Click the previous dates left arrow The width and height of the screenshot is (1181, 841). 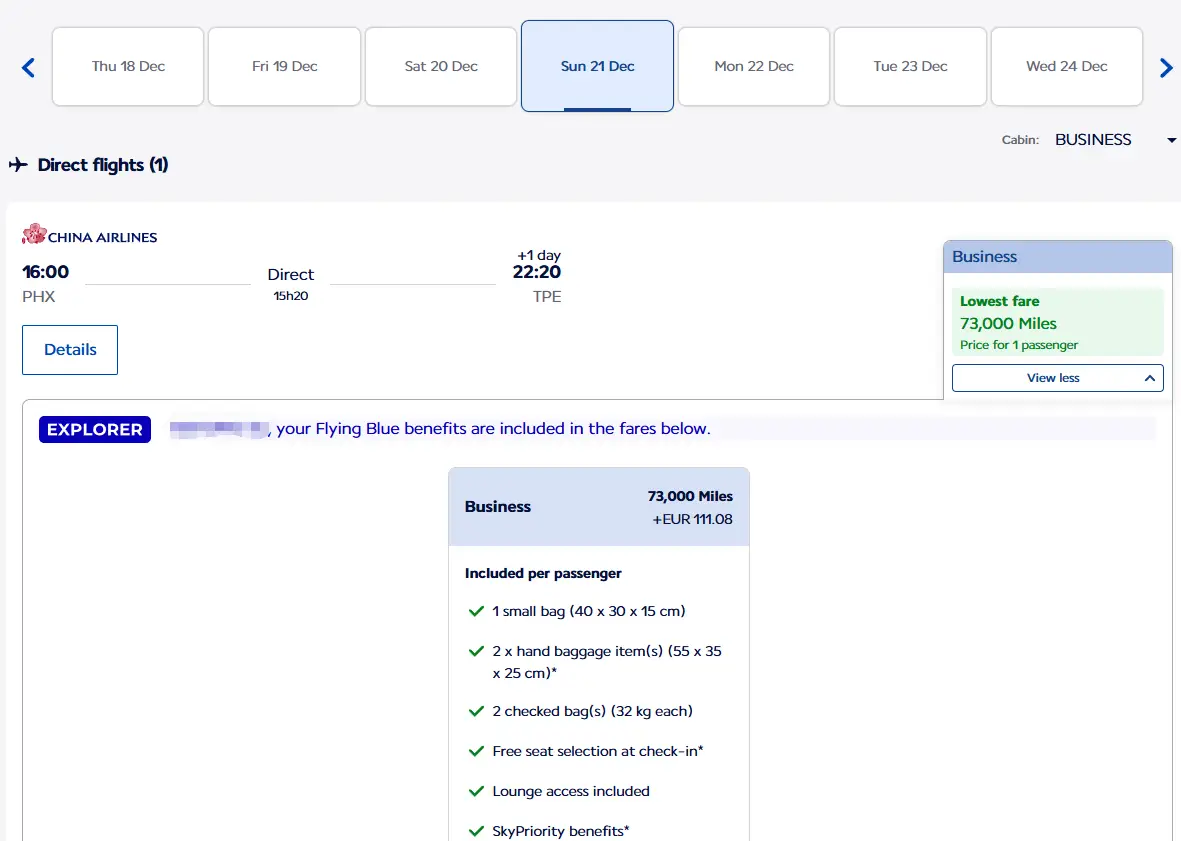point(28,68)
